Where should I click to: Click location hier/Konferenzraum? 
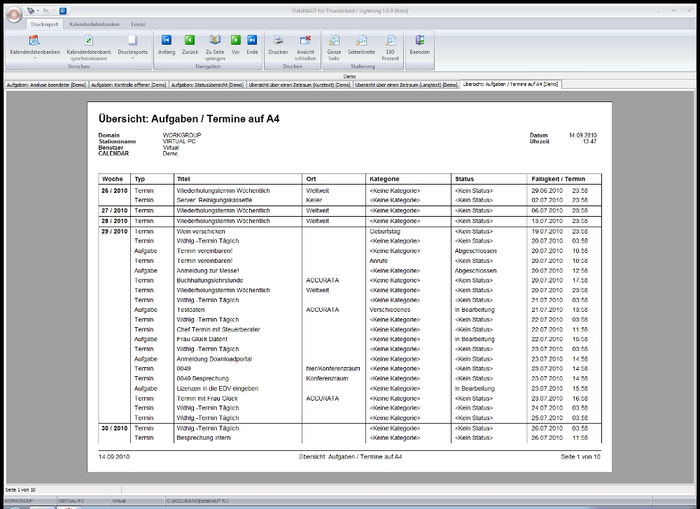333,369
